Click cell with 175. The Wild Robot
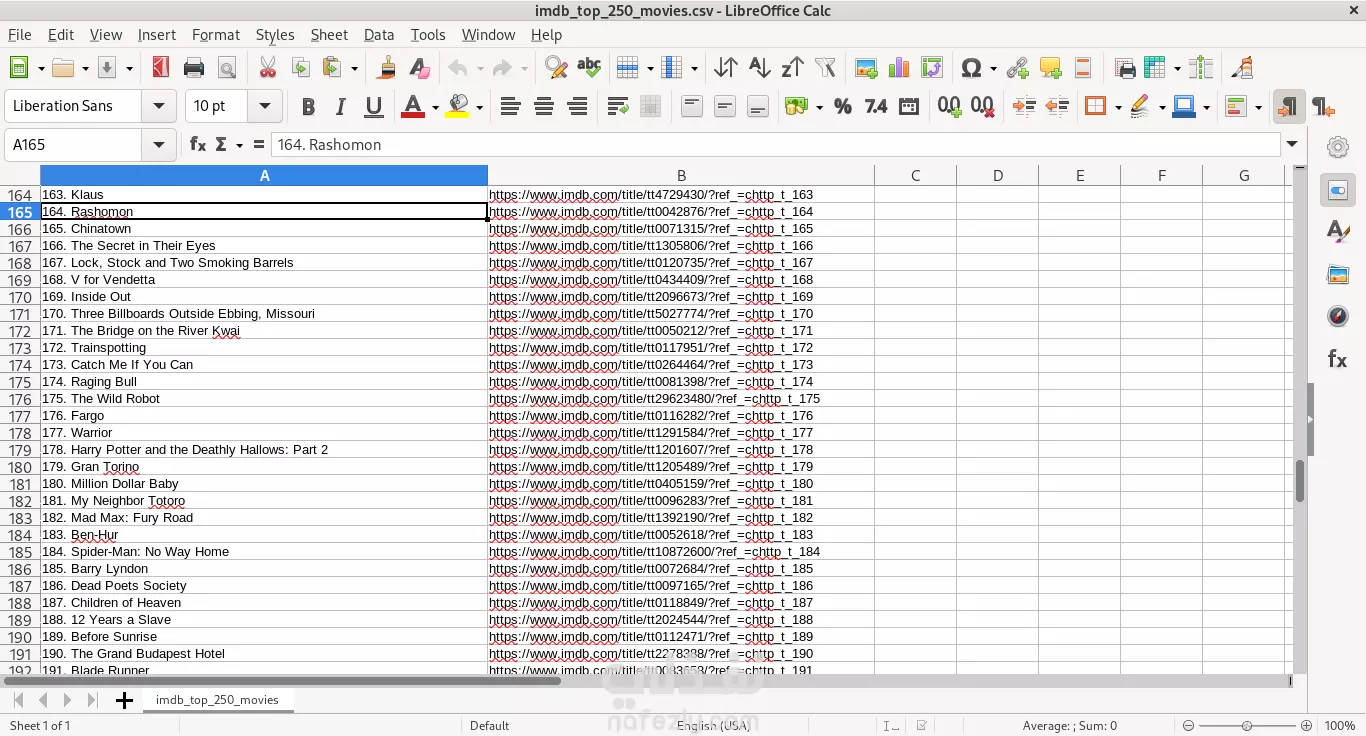Image resolution: width=1366 pixels, height=736 pixels. [264, 399]
